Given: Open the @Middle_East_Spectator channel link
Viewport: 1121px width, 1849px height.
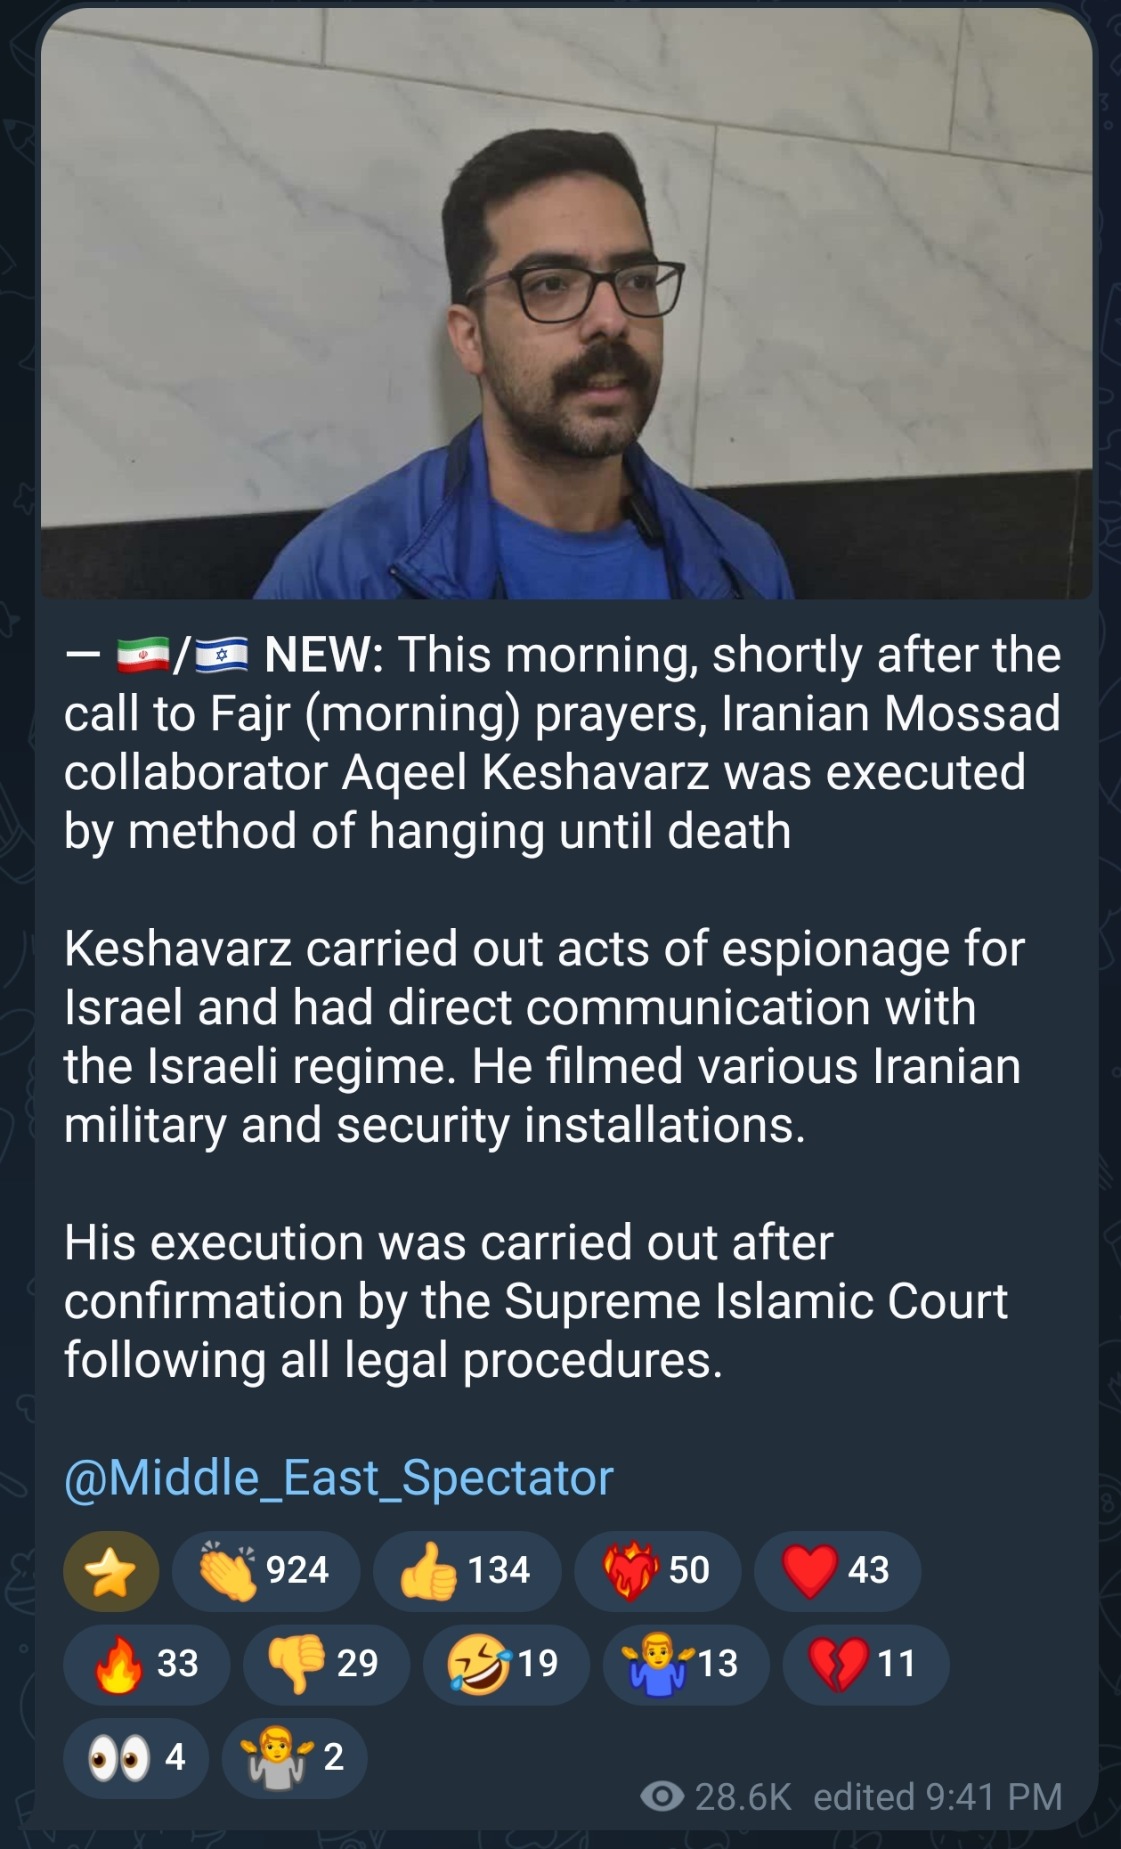Looking at the screenshot, I should tap(339, 1478).
